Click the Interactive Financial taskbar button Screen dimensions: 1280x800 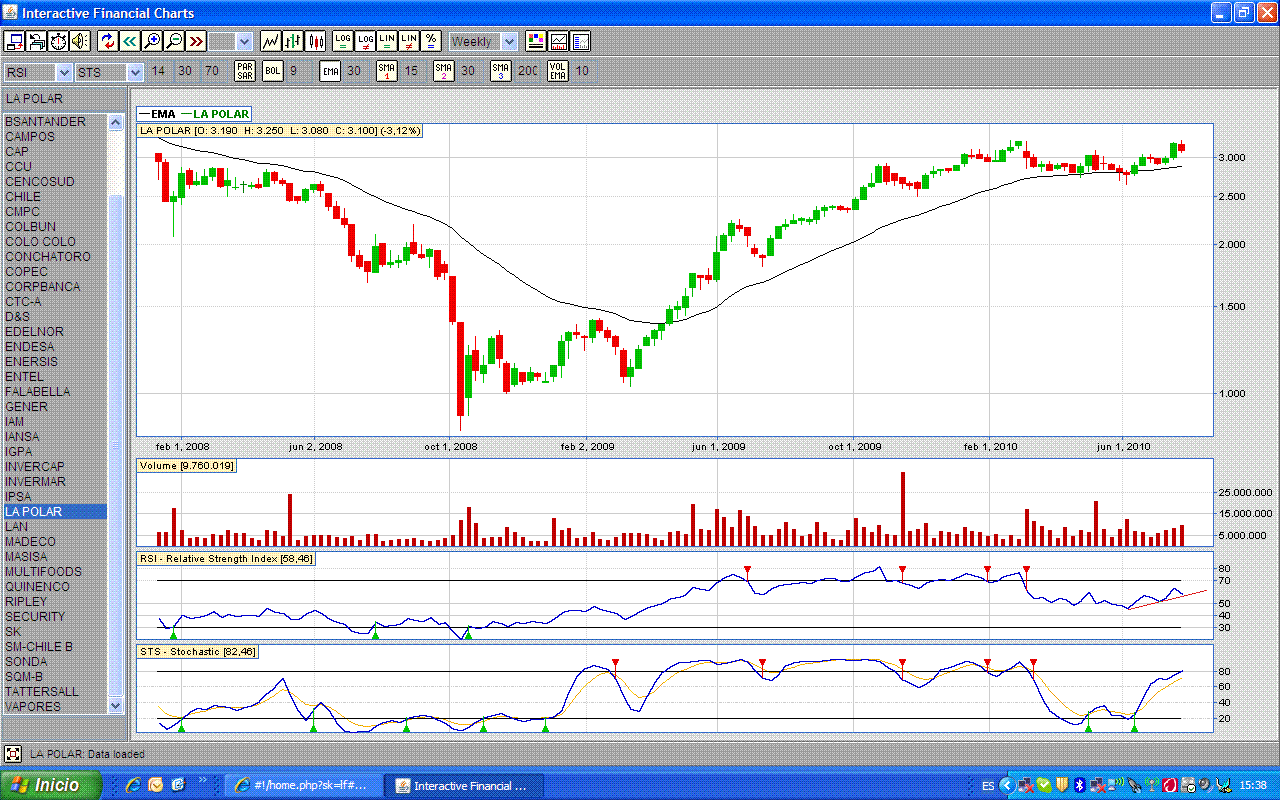(464, 785)
